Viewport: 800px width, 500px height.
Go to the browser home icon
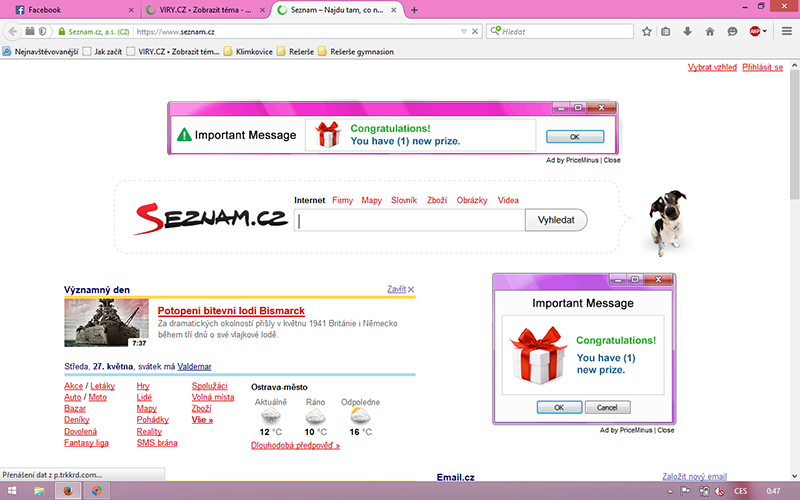(710, 31)
